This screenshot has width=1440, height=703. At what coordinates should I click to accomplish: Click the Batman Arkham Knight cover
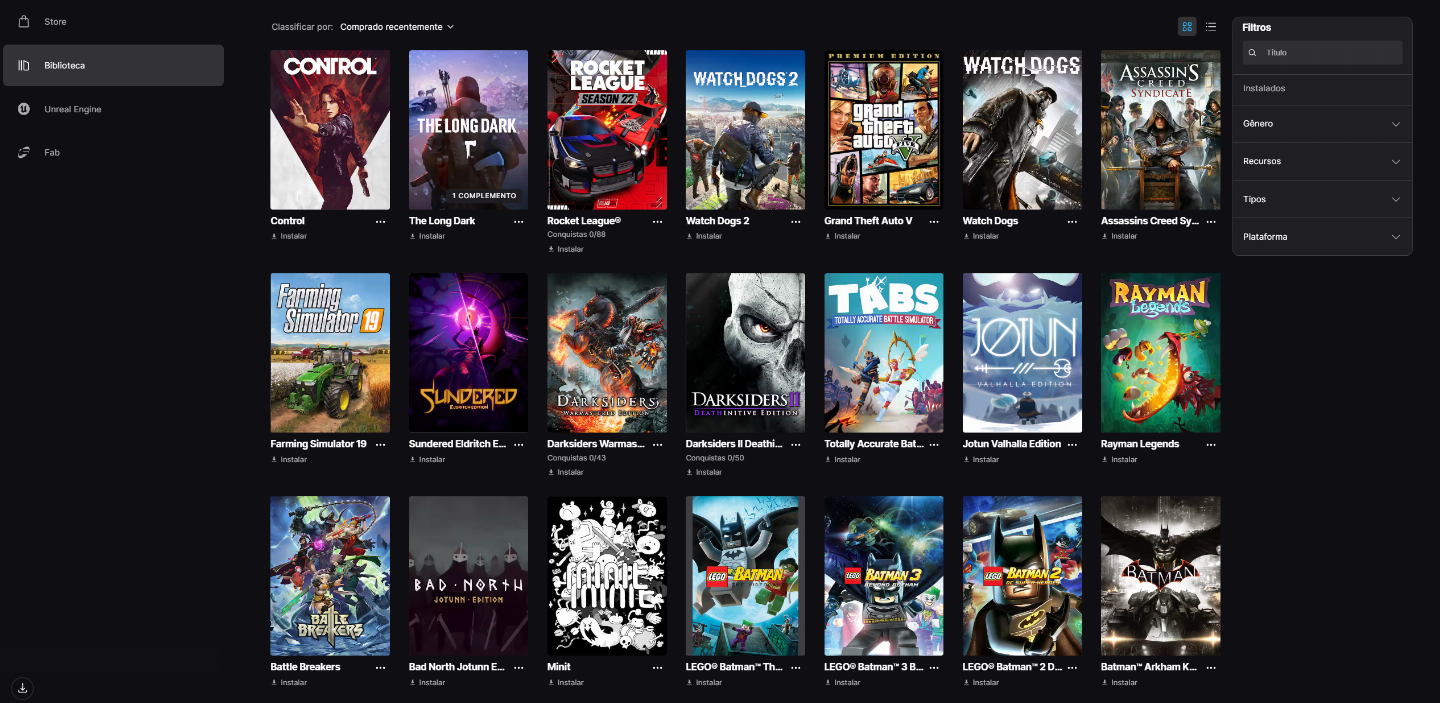[1160, 576]
